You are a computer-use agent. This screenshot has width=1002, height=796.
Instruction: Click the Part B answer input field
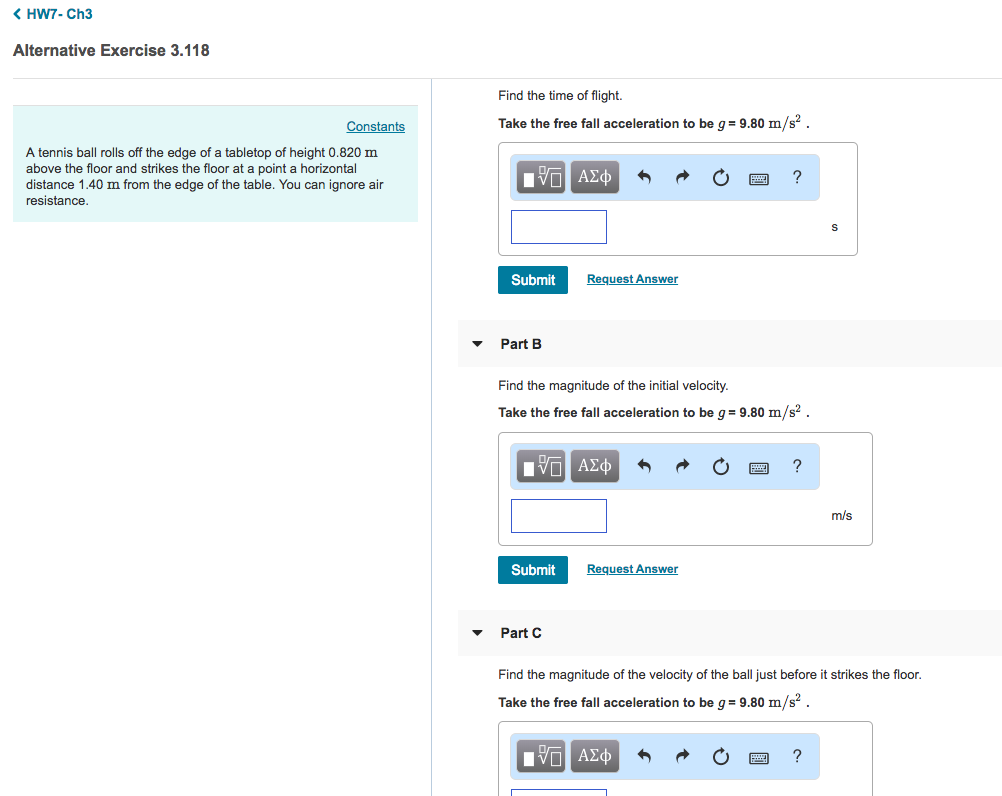(558, 515)
